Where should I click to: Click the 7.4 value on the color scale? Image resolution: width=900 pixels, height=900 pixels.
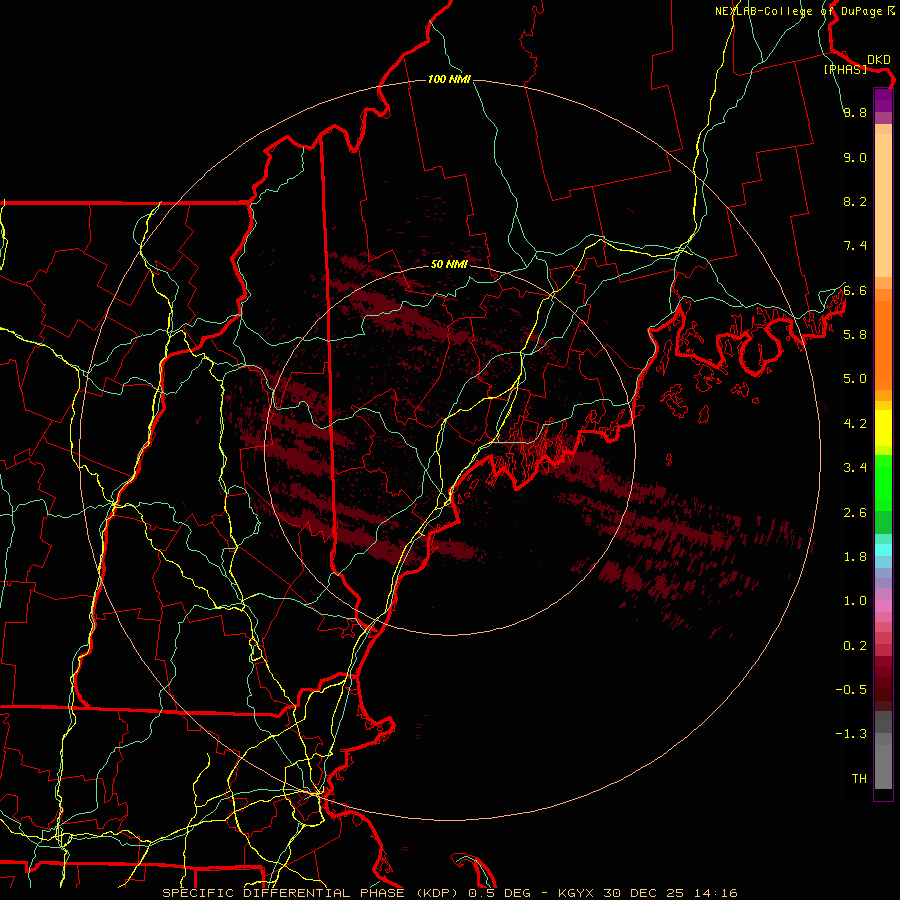pyautogui.click(x=855, y=246)
